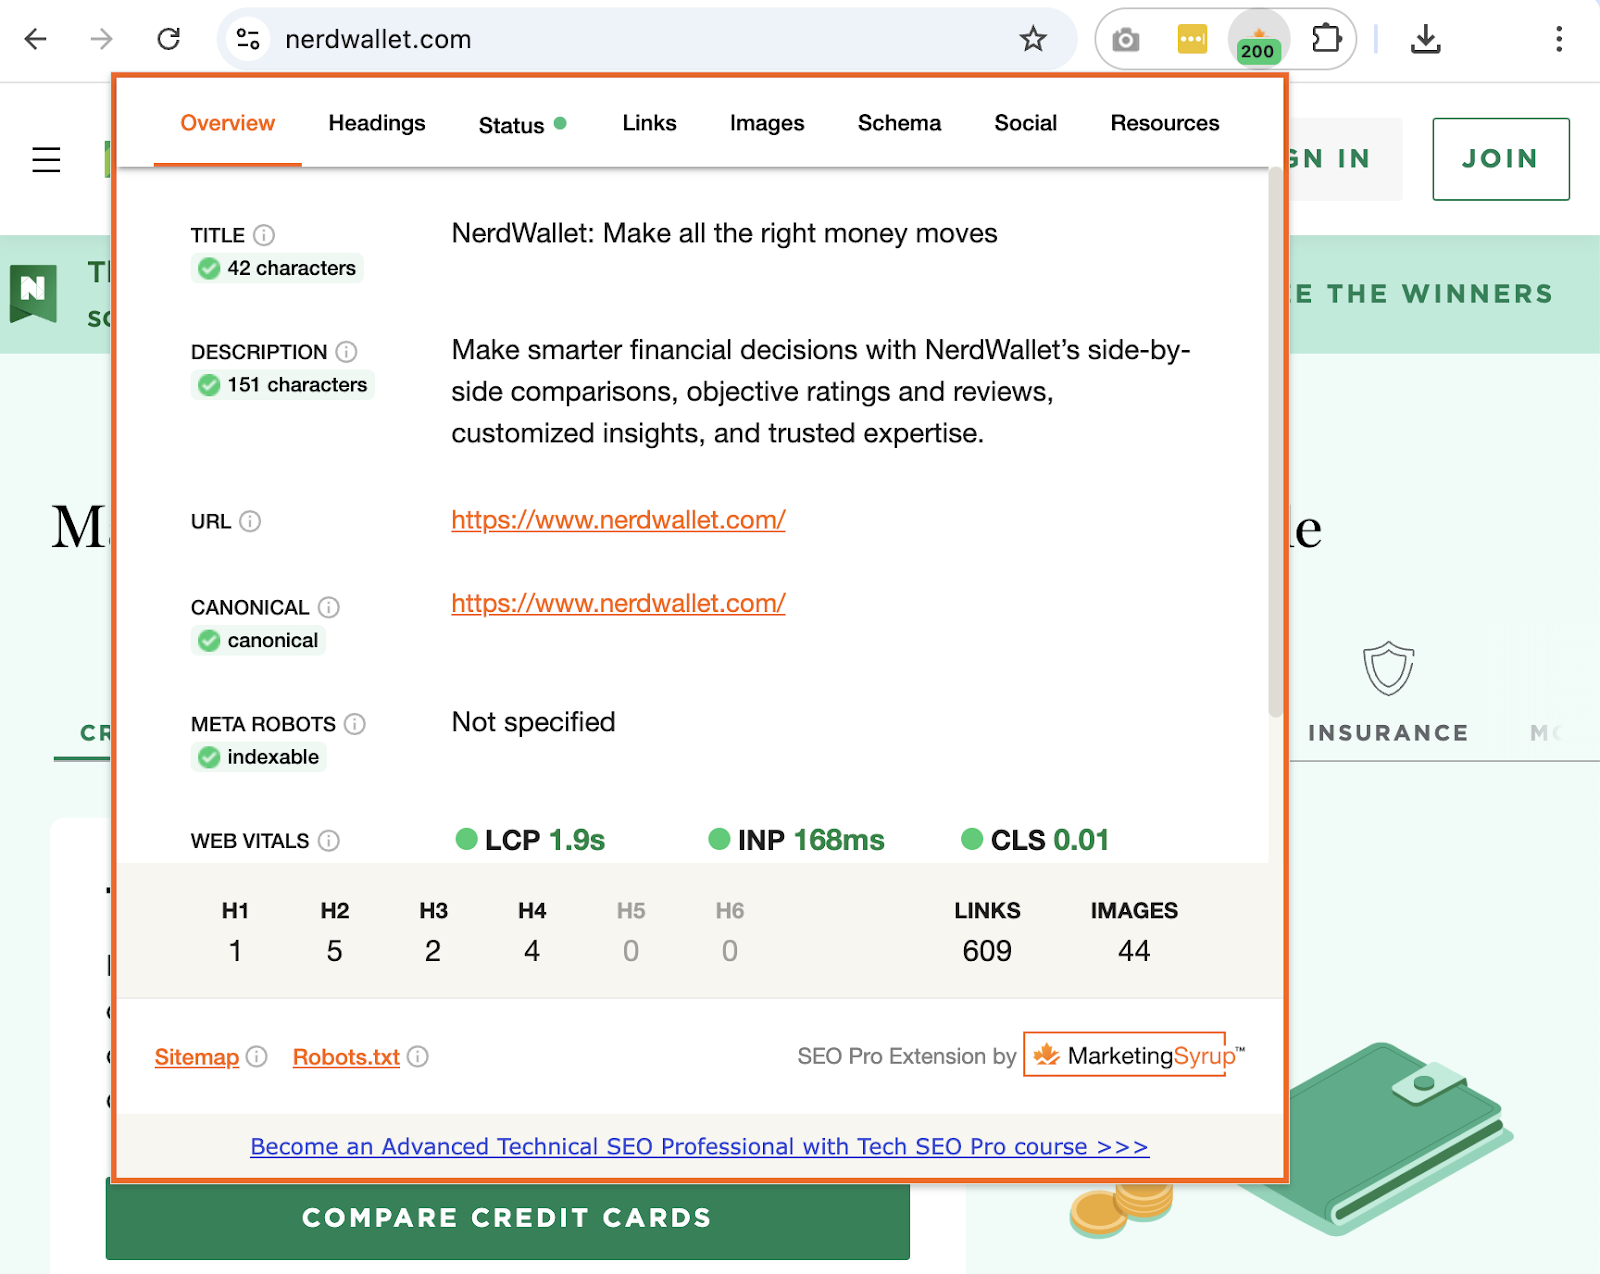Open the browser downloads icon
Viewport: 1600px width, 1274px height.
click(1425, 39)
